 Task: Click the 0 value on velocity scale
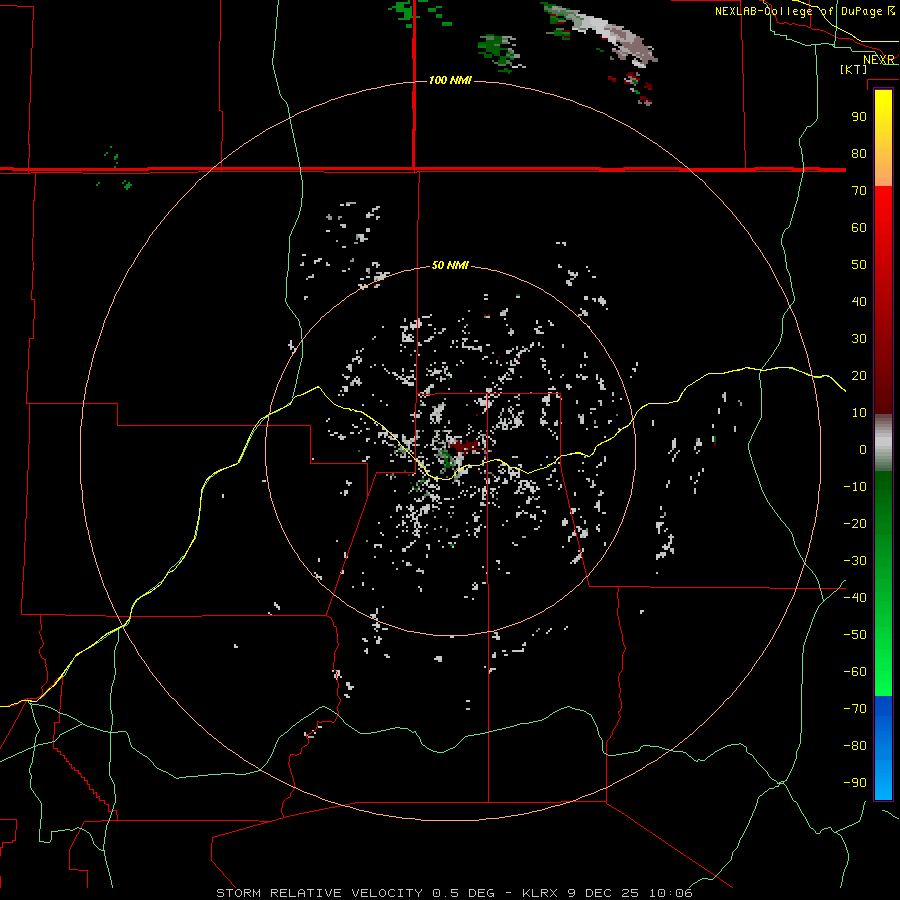[x=863, y=450]
